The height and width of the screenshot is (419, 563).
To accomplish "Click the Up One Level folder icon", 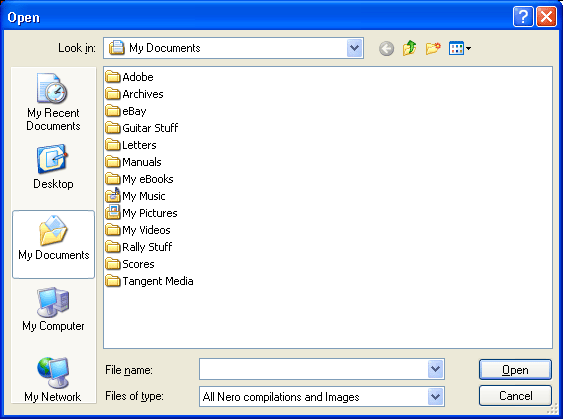I will [x=409, y=48].
